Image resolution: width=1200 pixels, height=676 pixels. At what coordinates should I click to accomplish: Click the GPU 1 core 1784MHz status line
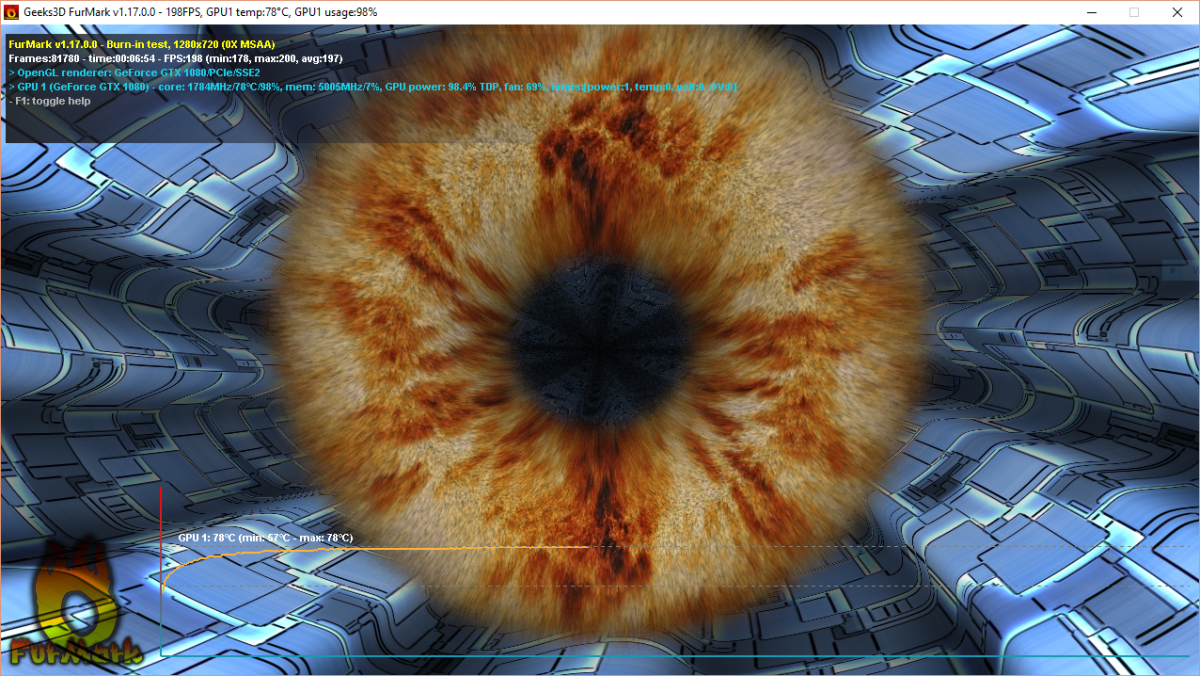[372, 87]
